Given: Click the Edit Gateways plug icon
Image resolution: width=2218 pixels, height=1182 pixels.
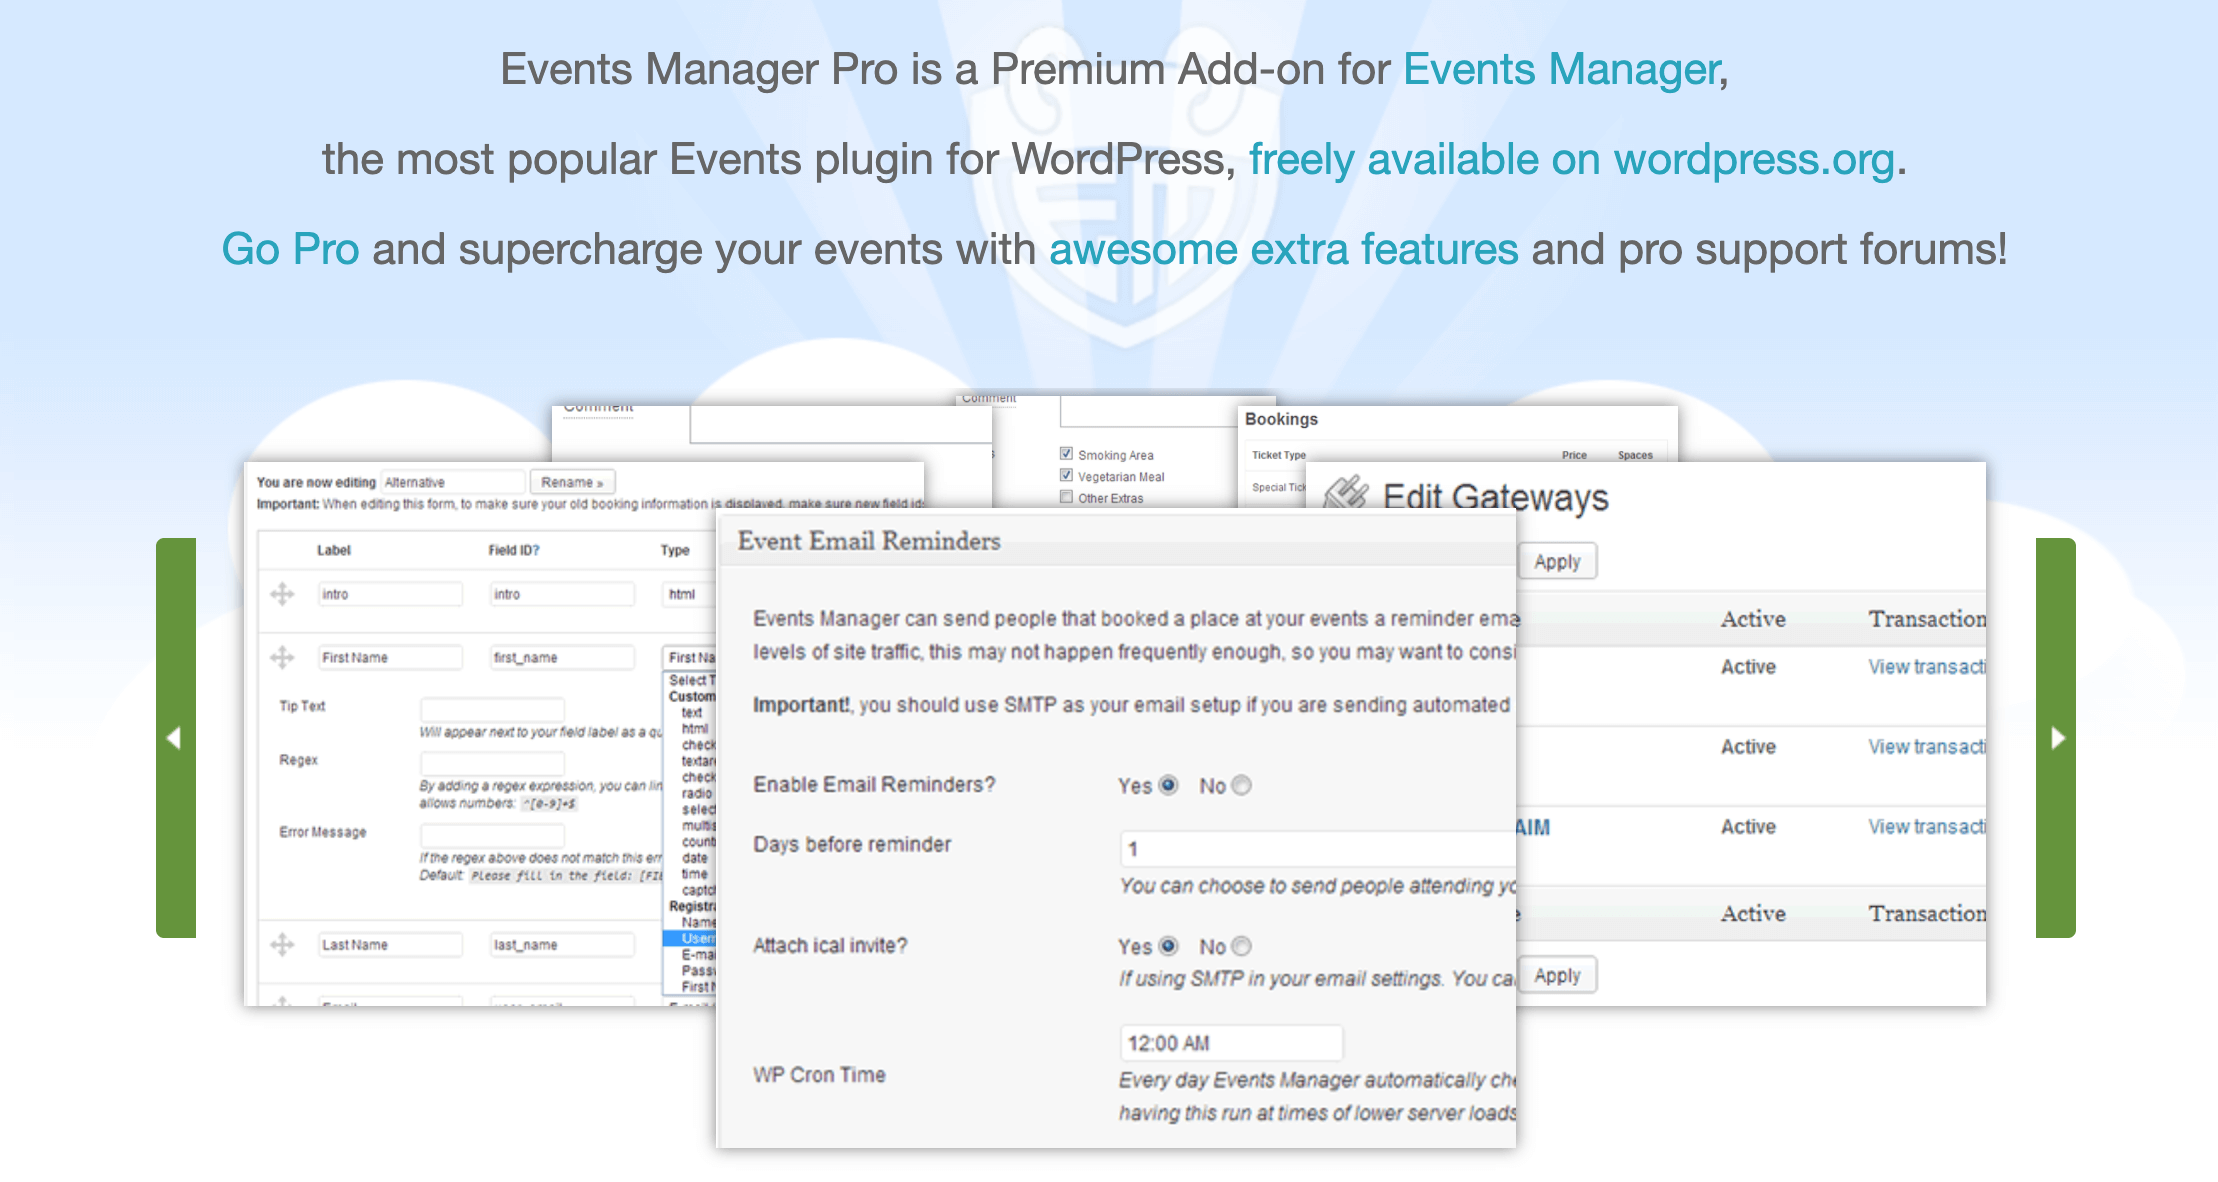Looking at the screenshot, I should pyautogui.click(x=1345, y=494).
